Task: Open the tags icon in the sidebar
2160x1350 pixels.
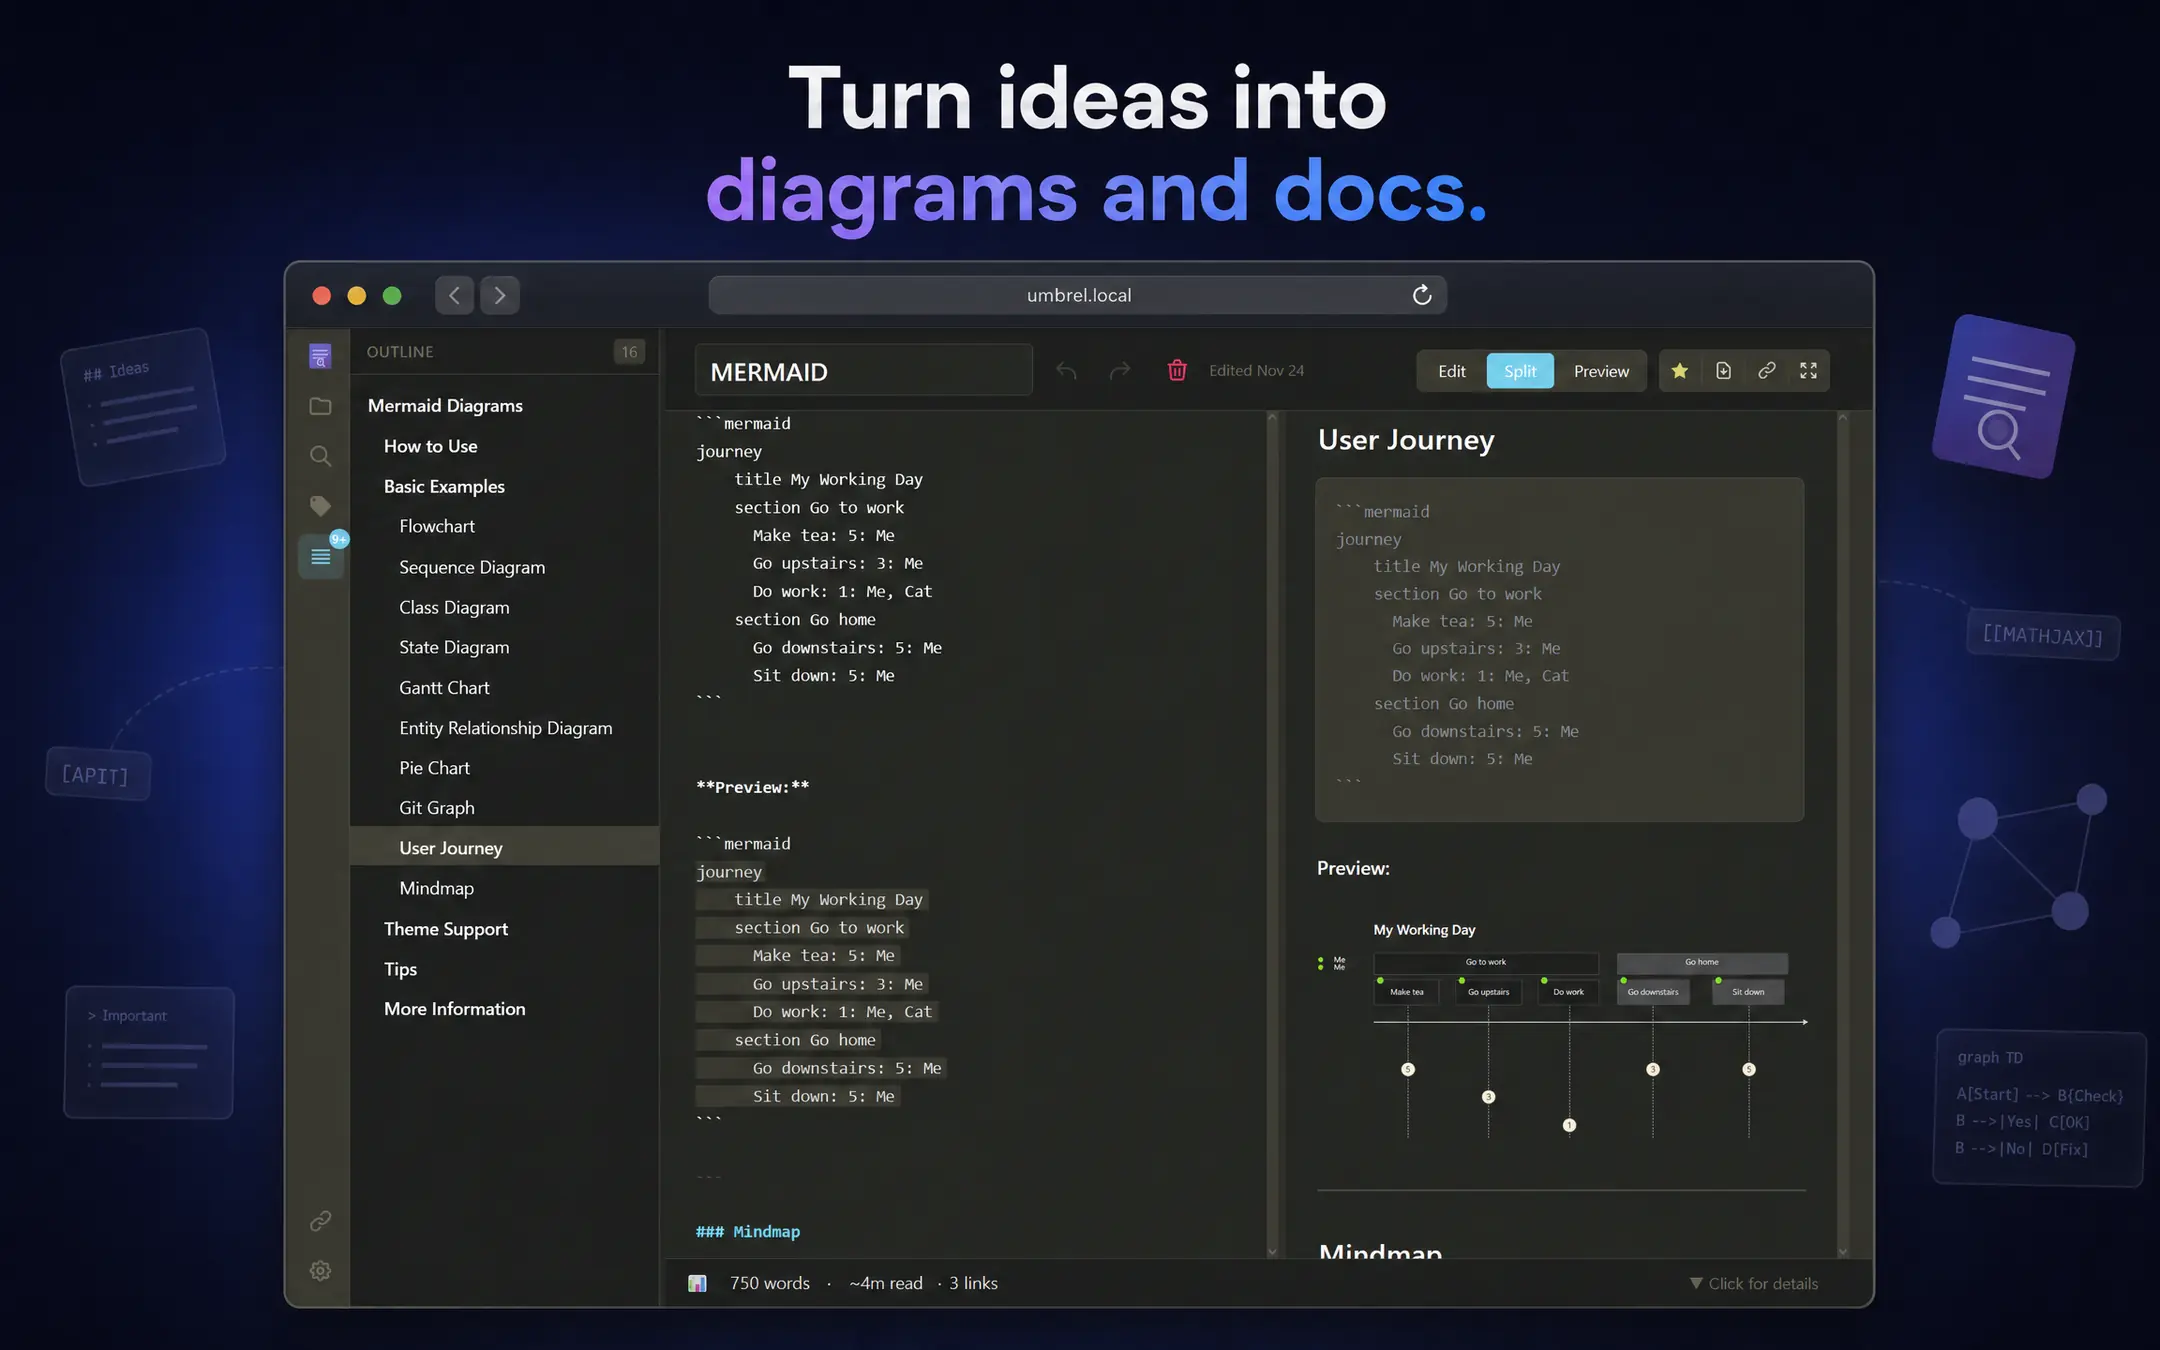Action: pos(320,506)
